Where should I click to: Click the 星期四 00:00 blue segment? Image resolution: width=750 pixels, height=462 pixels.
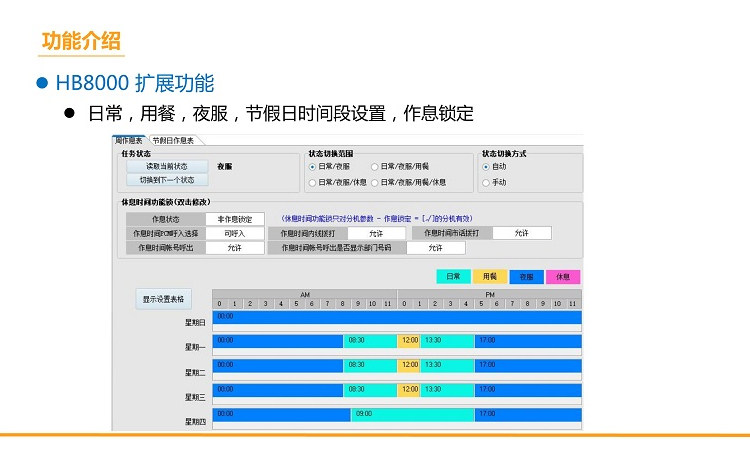pos(282,414)
